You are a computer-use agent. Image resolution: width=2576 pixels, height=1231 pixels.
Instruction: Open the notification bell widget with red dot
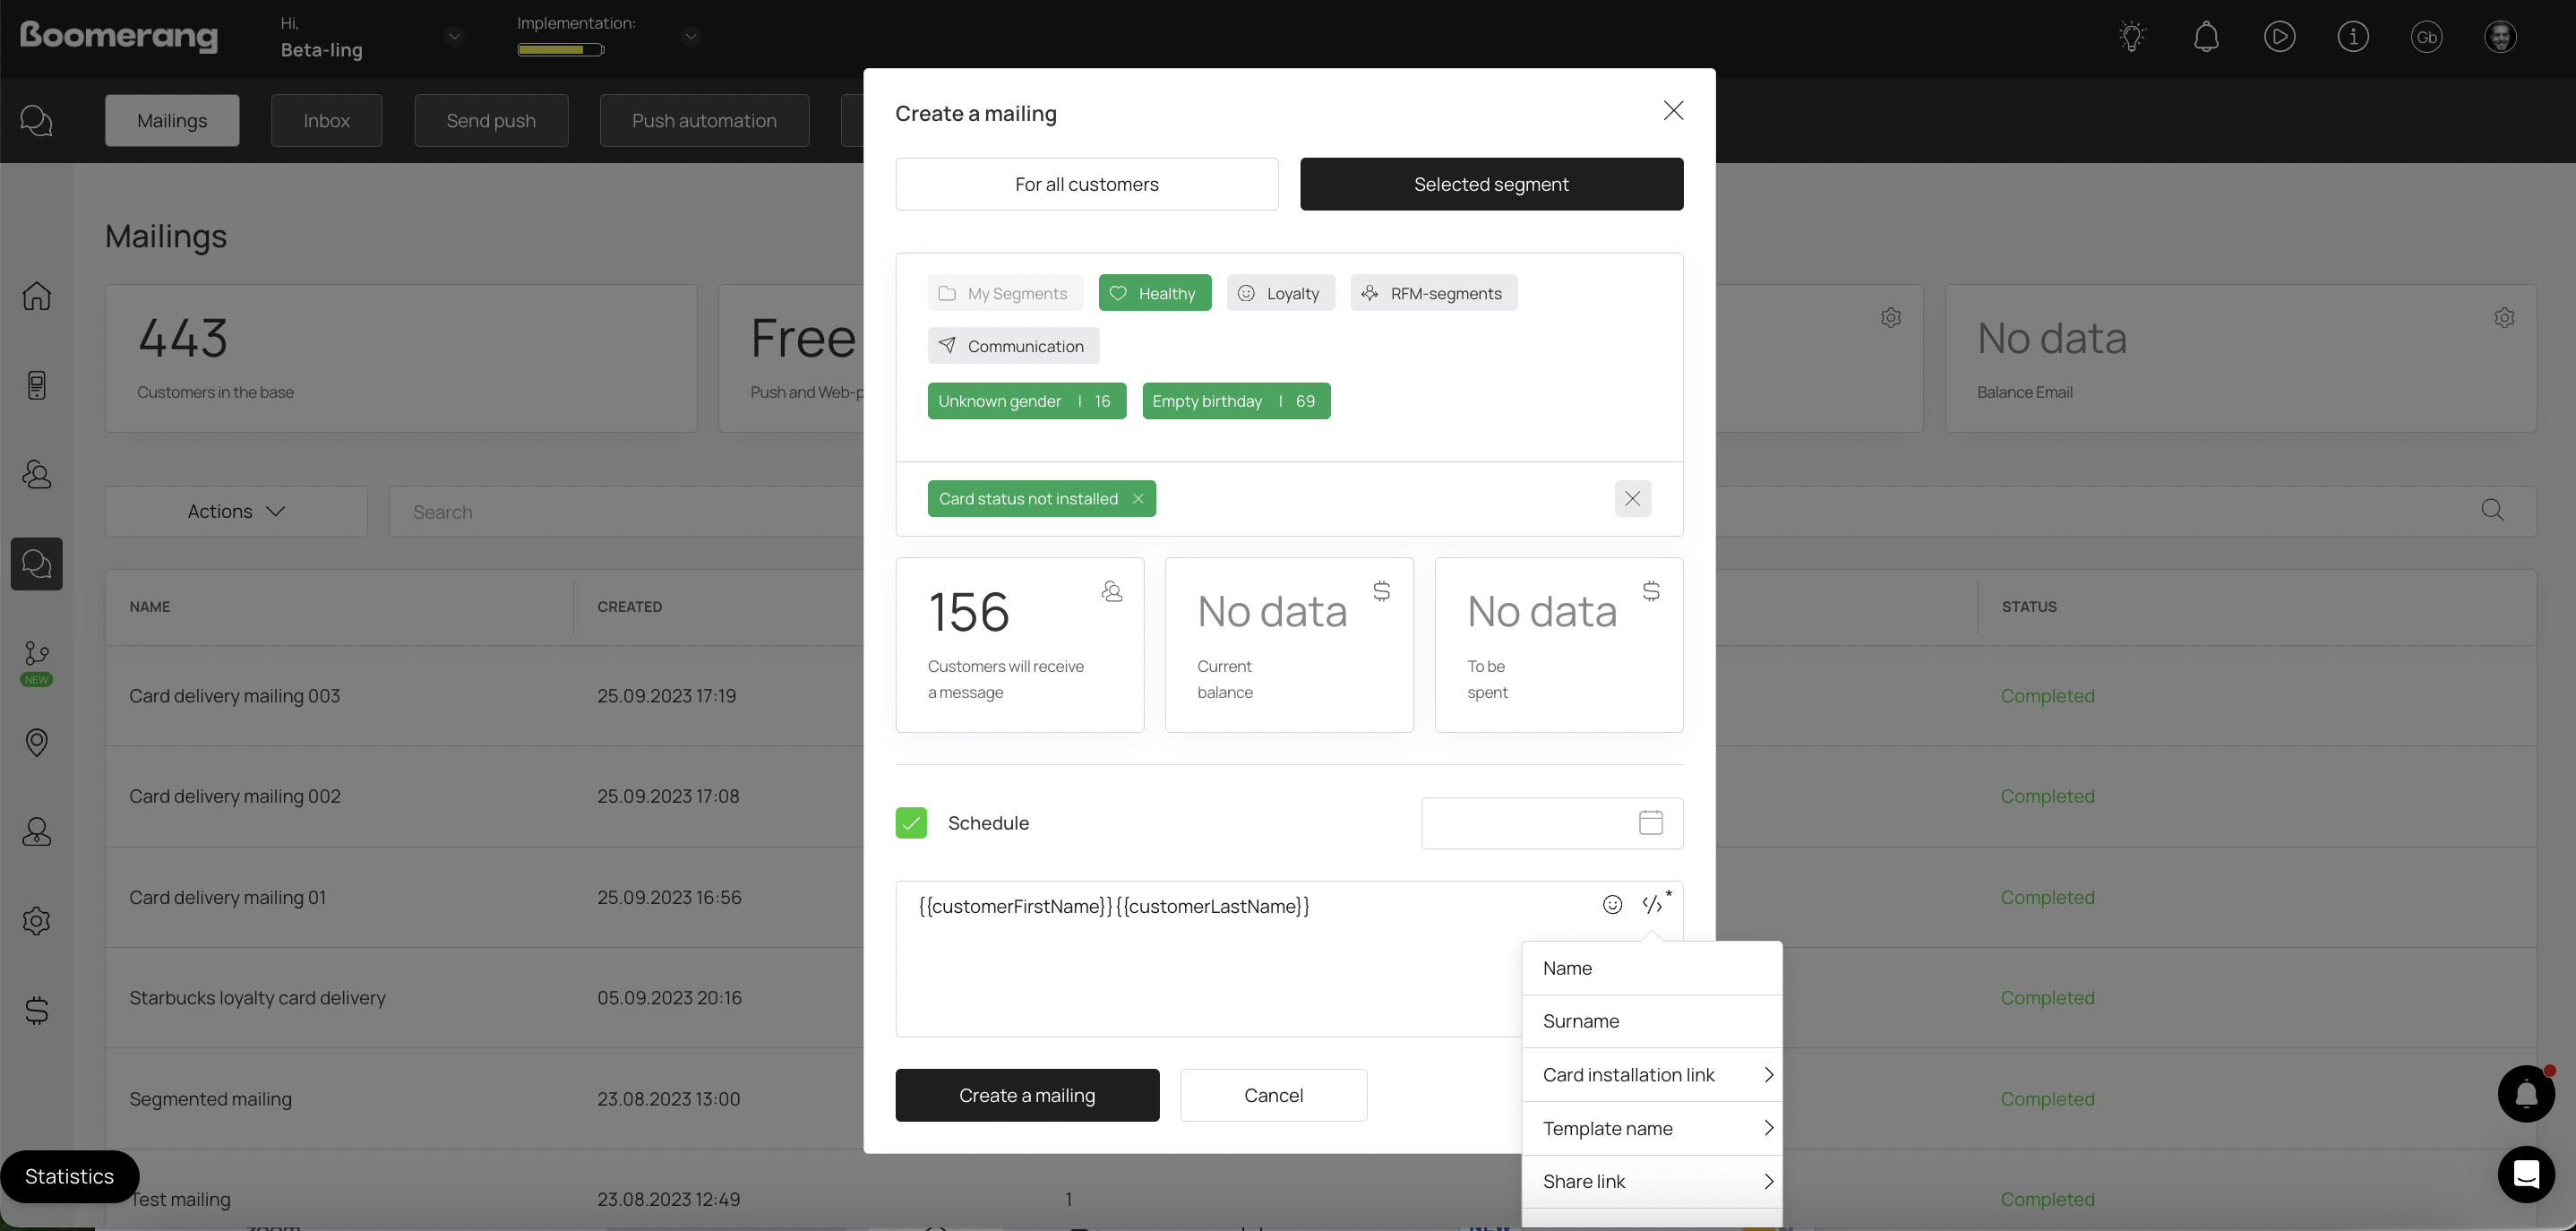coord(2526,1094)
